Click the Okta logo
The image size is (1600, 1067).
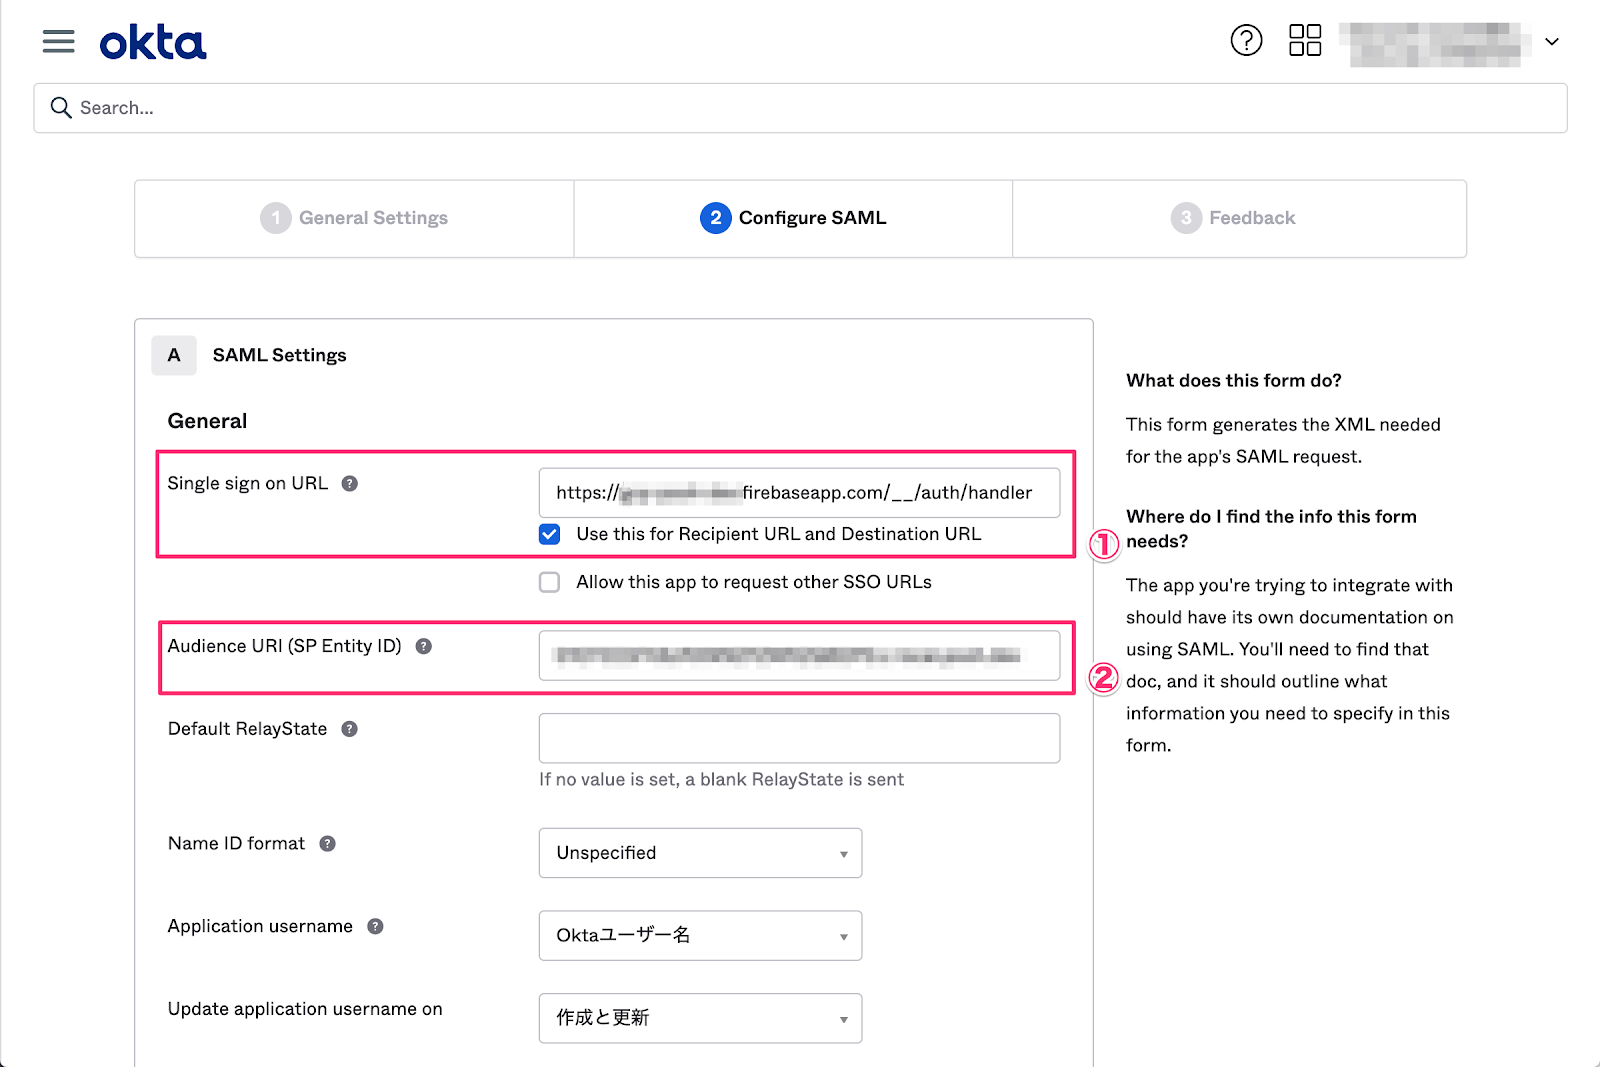(153, 43)
